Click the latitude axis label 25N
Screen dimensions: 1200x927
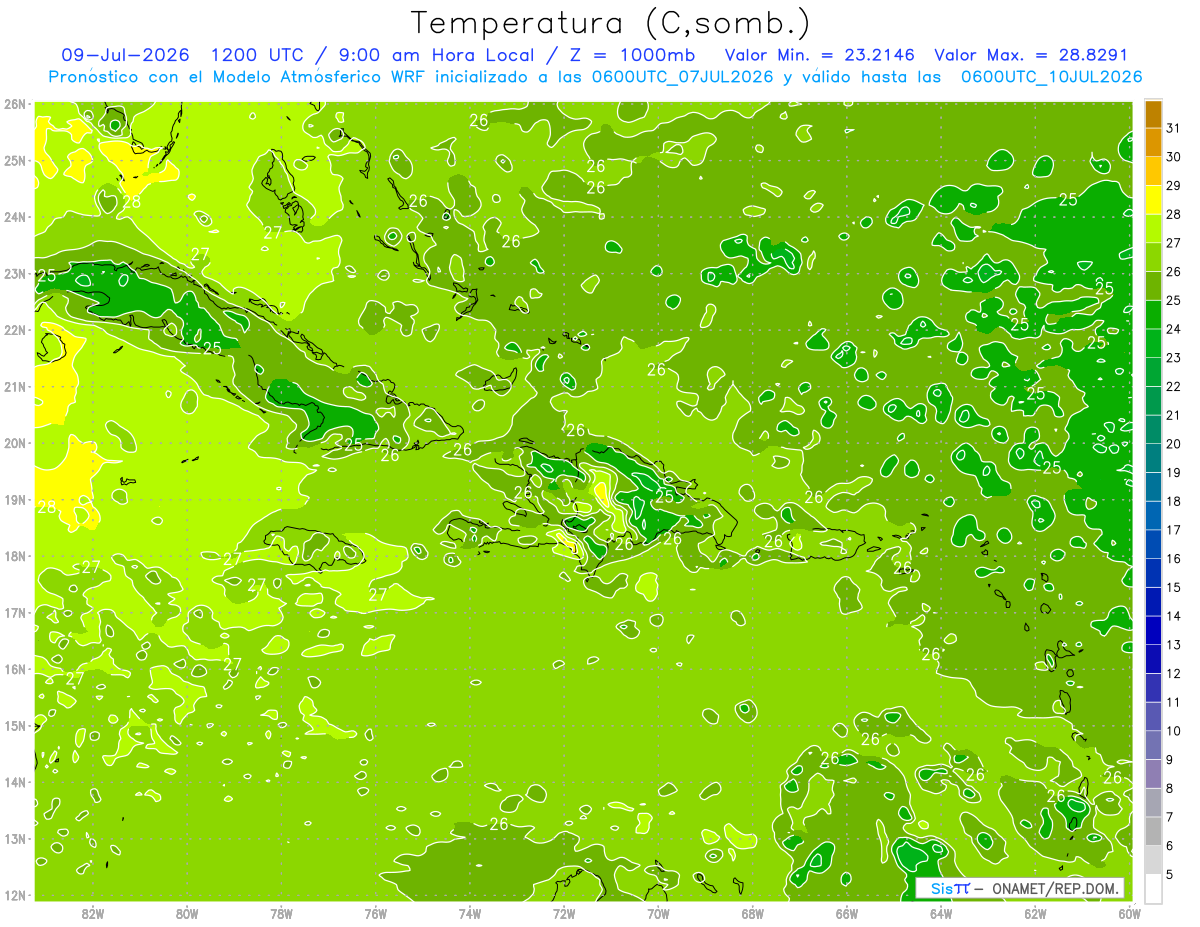14,160
